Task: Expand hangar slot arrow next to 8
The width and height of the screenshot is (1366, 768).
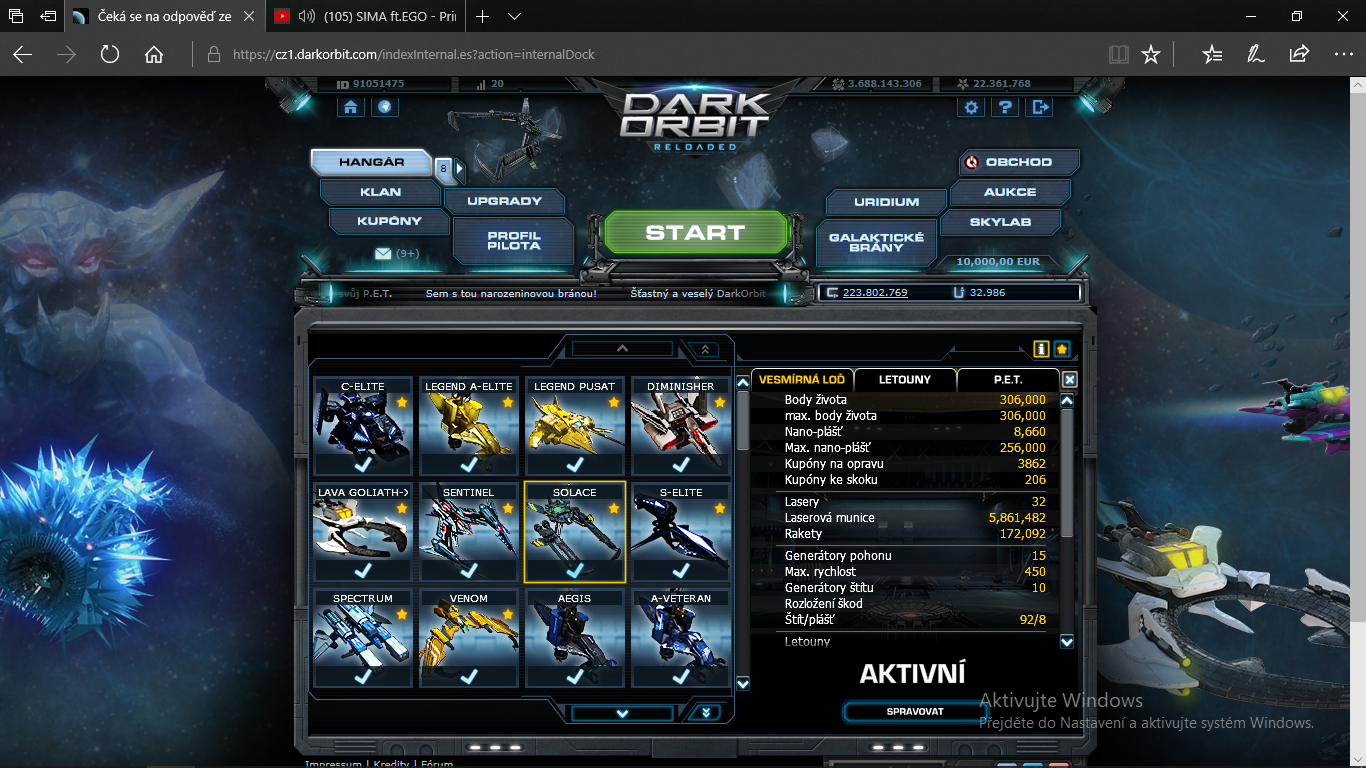Action: click(459, 169)
